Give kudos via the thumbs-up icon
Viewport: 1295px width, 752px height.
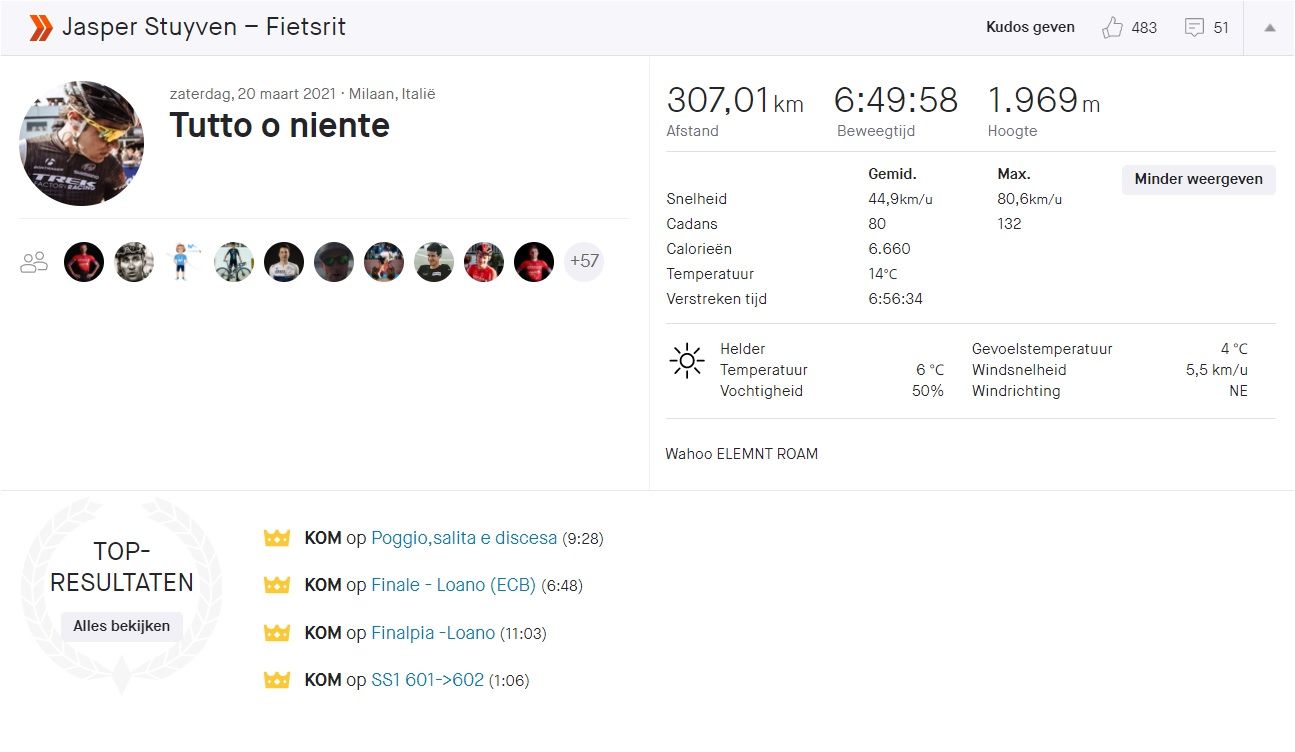[1112, 27]
